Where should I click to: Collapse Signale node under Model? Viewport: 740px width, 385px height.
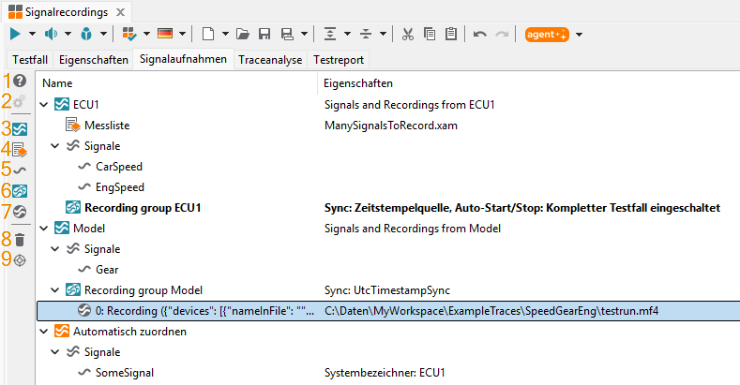tap(55, 249)
